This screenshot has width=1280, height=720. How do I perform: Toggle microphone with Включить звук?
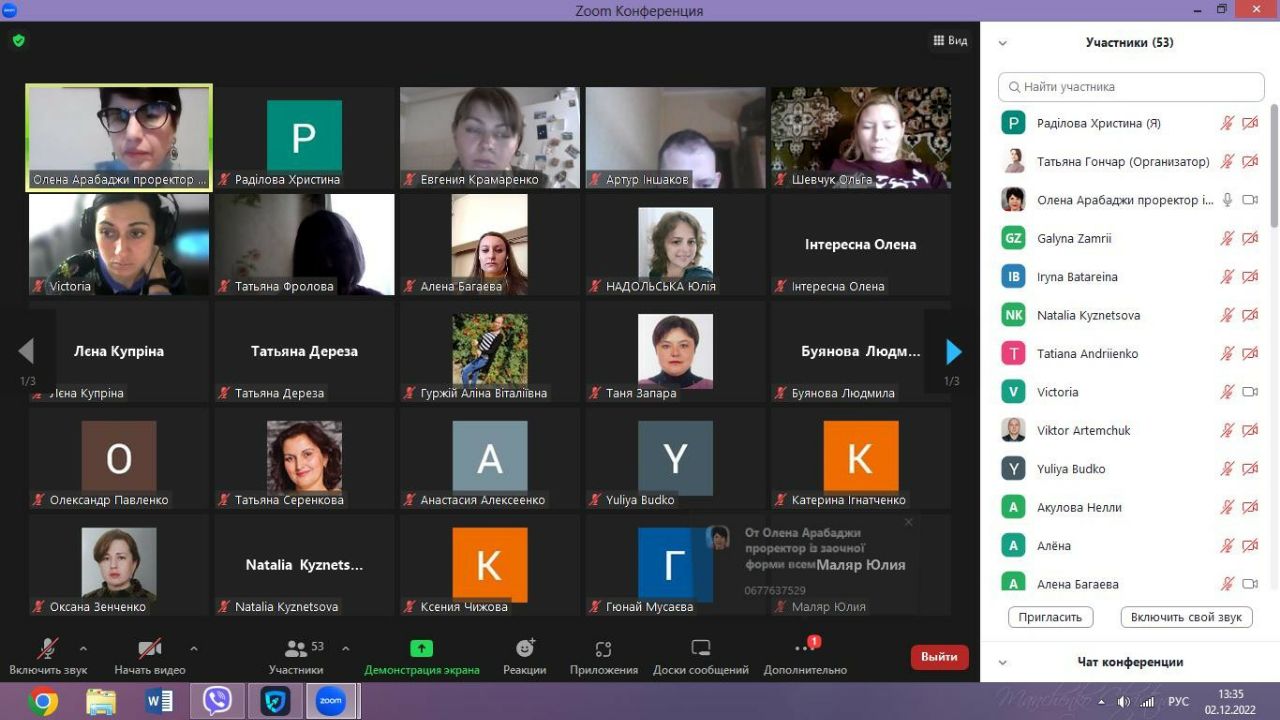click(47, 649)
